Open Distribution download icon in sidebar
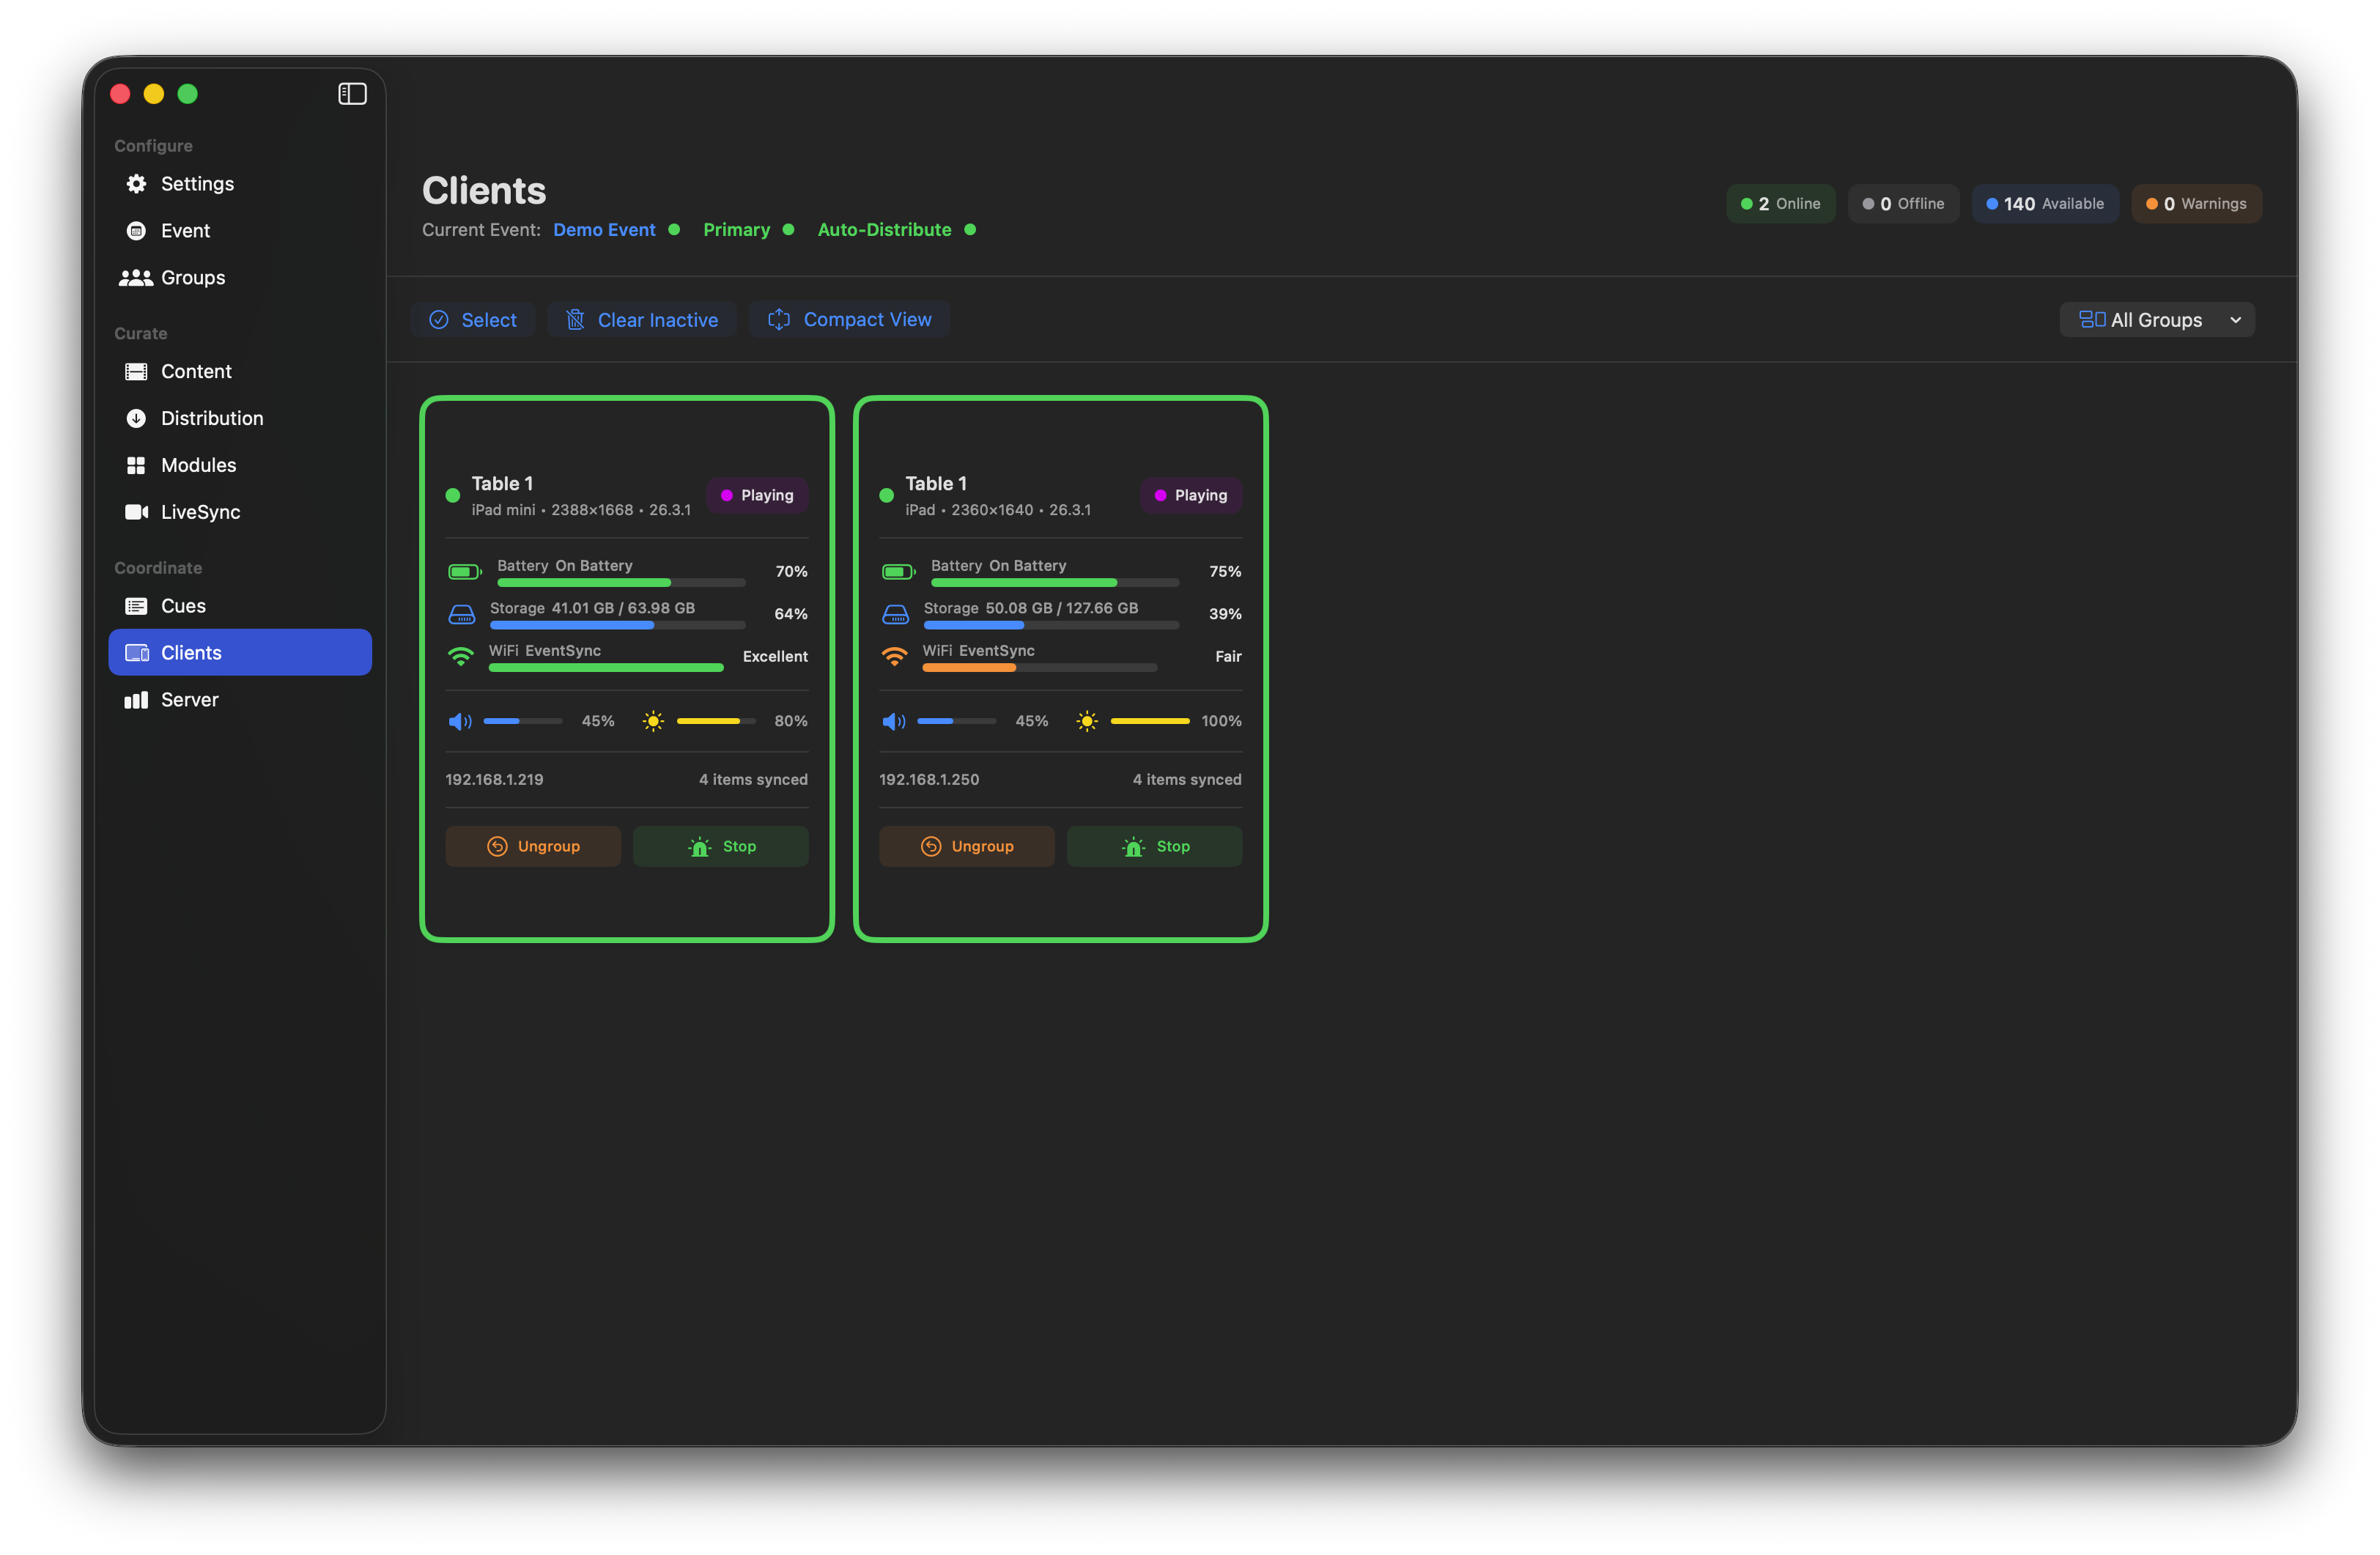The image size is (2380, 1555). pyautogui.click(x=136, y=418)
